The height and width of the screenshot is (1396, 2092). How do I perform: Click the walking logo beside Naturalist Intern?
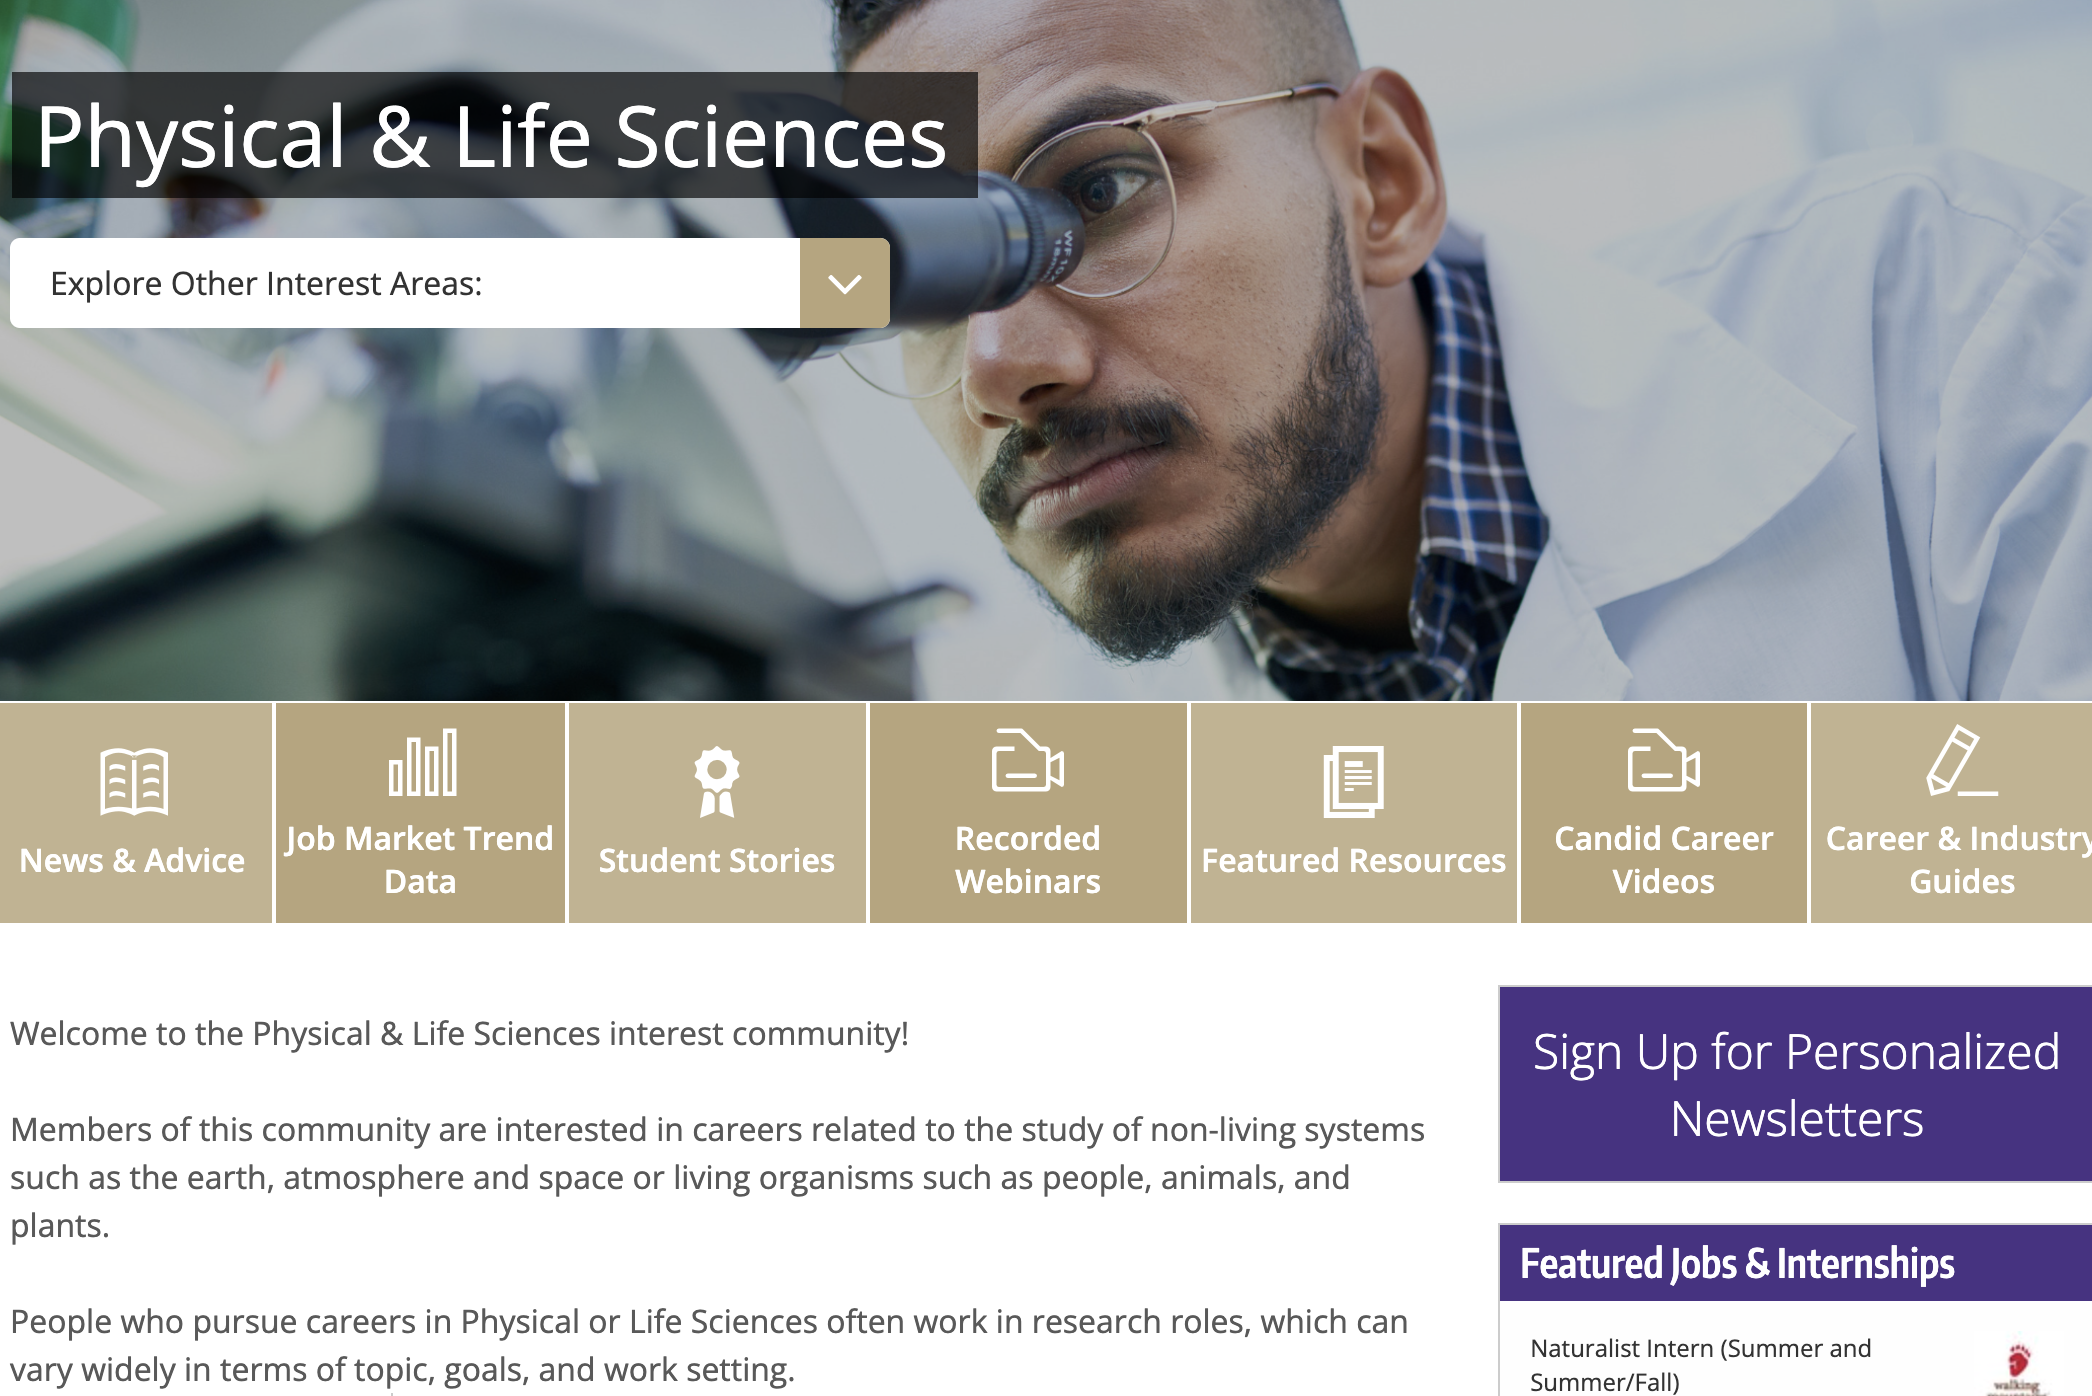pyautogui.click(x=2018, y=1366)
